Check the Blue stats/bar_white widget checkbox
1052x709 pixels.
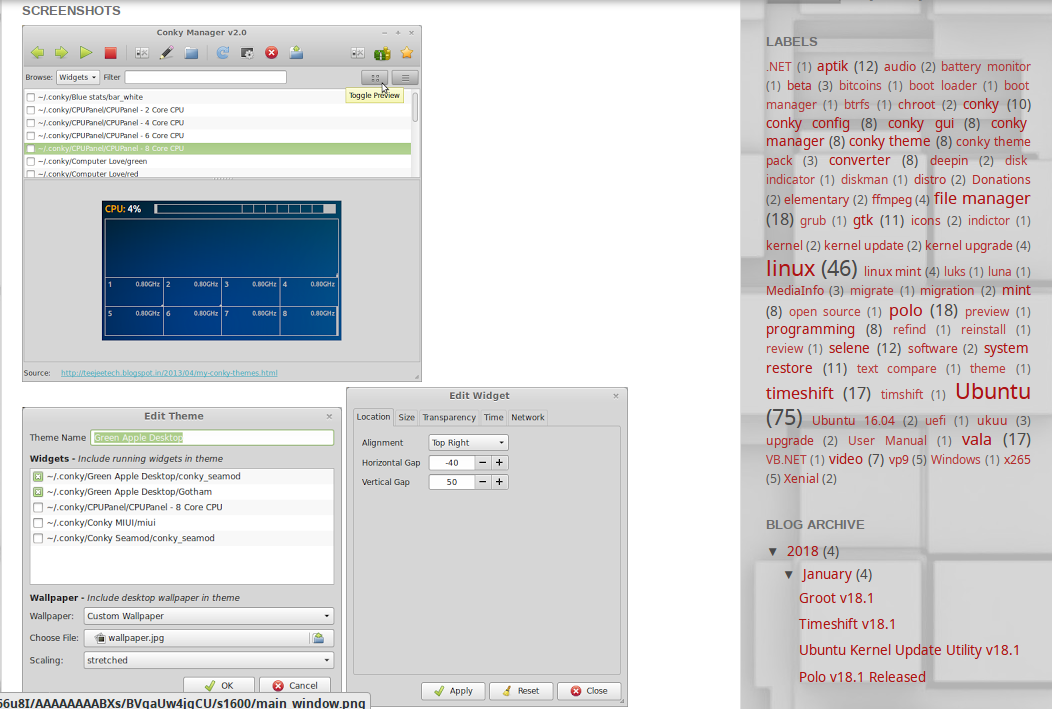click(x=30, y=97)
